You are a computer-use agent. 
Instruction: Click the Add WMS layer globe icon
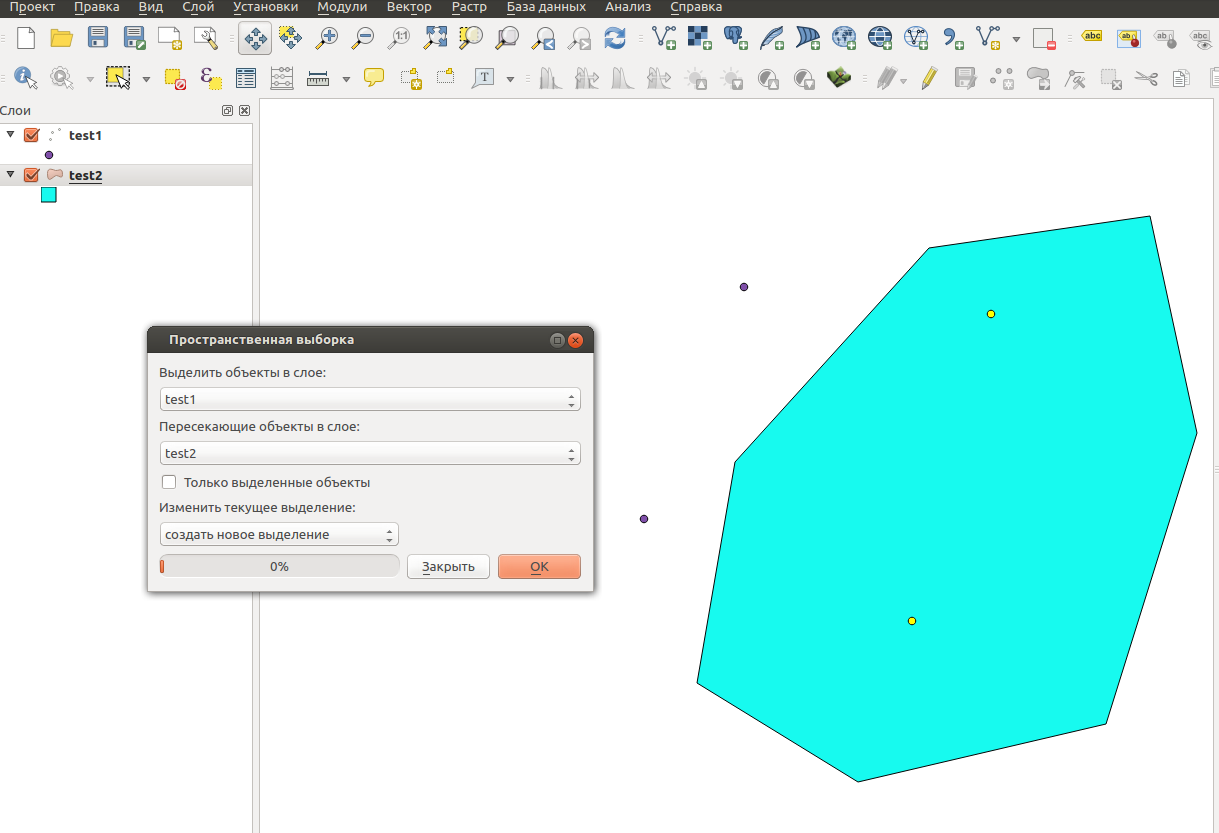844,39
